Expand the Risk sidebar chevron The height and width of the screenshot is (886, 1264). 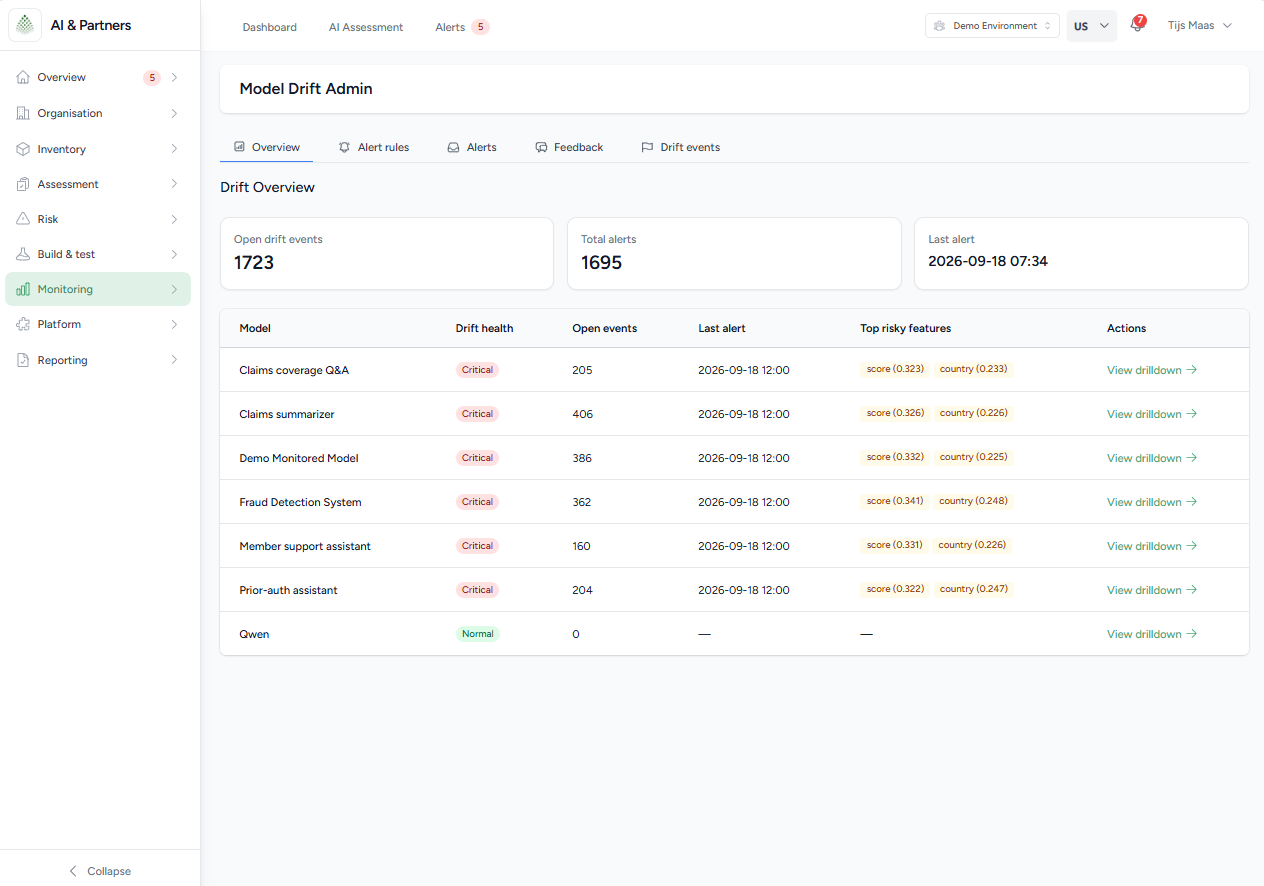point(174,219)
